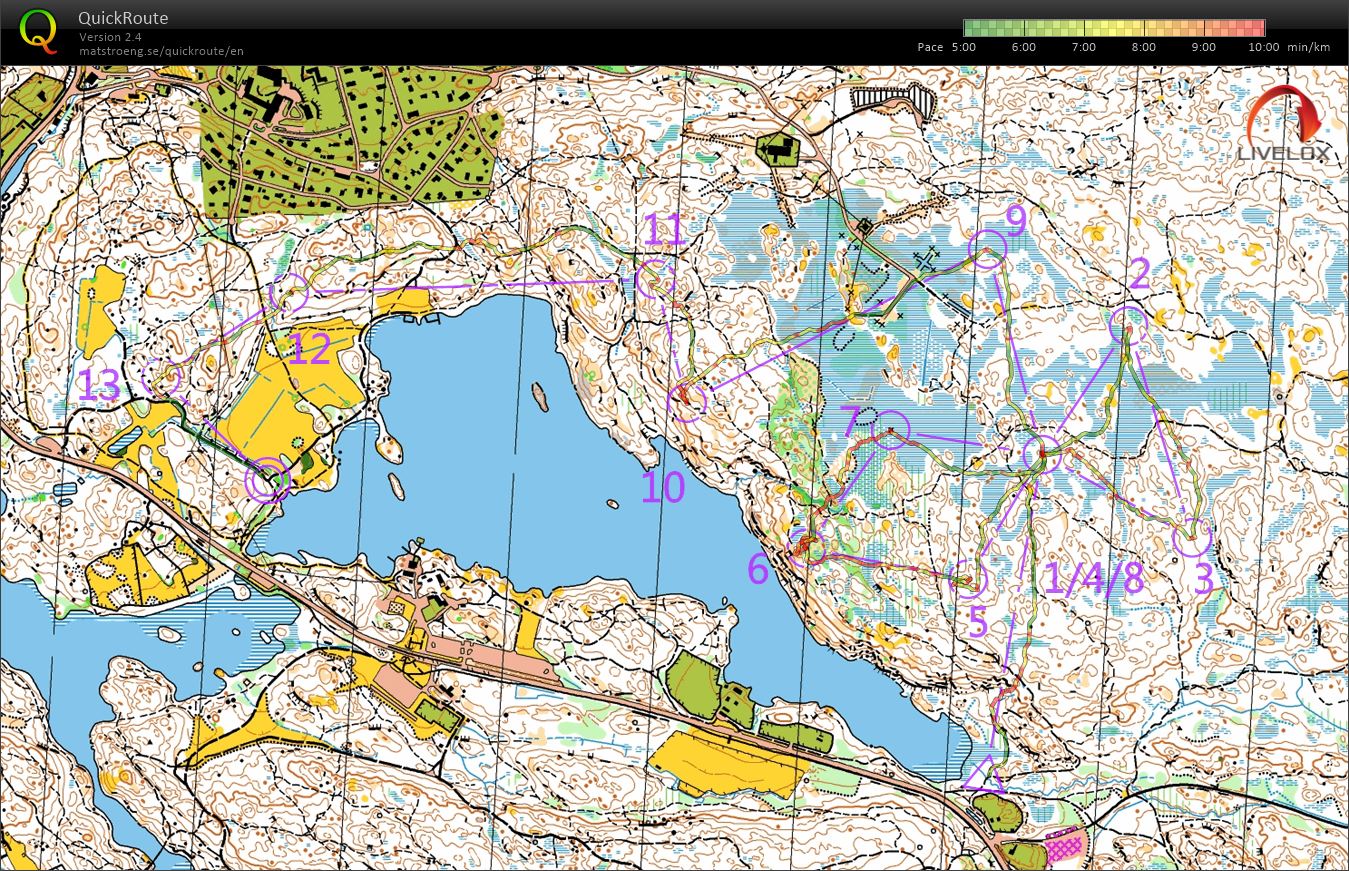The width and height of the screenshot is (1349, 871).
Task: Click control circle number 12
Action: (x=289, y=294)
